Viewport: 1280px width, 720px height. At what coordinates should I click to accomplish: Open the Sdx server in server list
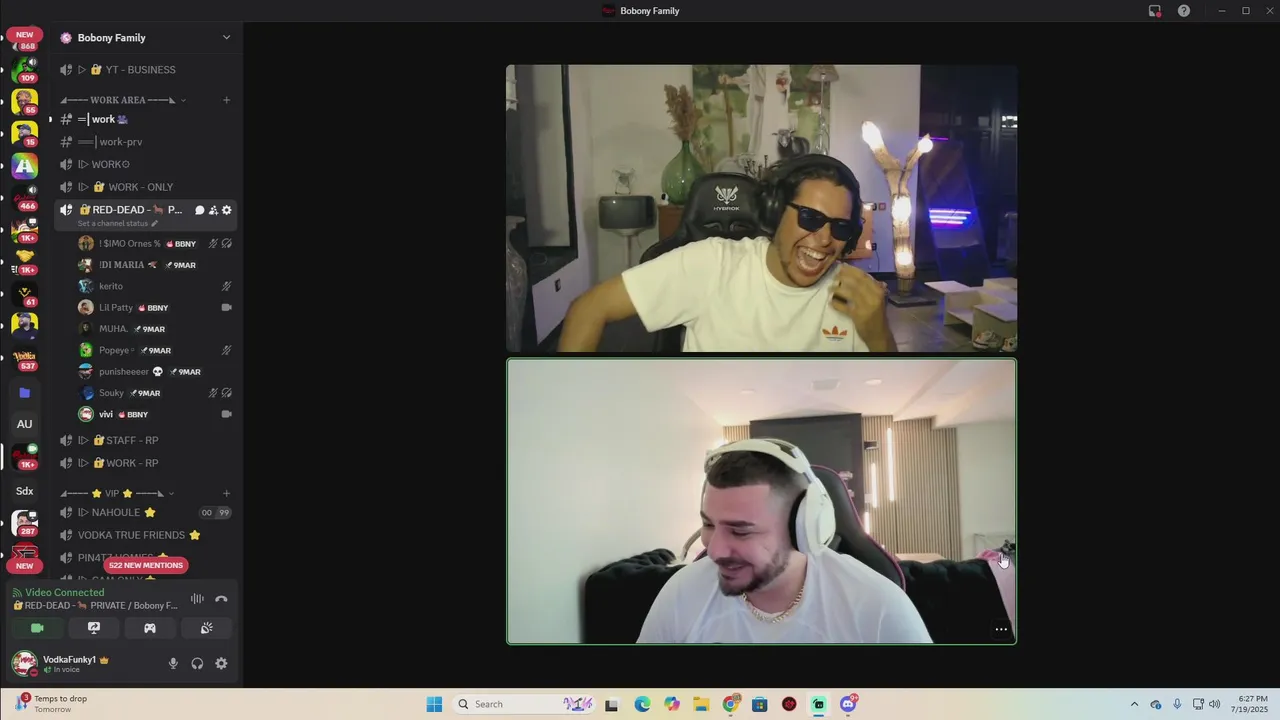pyautogui.click(x=24, y=491)
